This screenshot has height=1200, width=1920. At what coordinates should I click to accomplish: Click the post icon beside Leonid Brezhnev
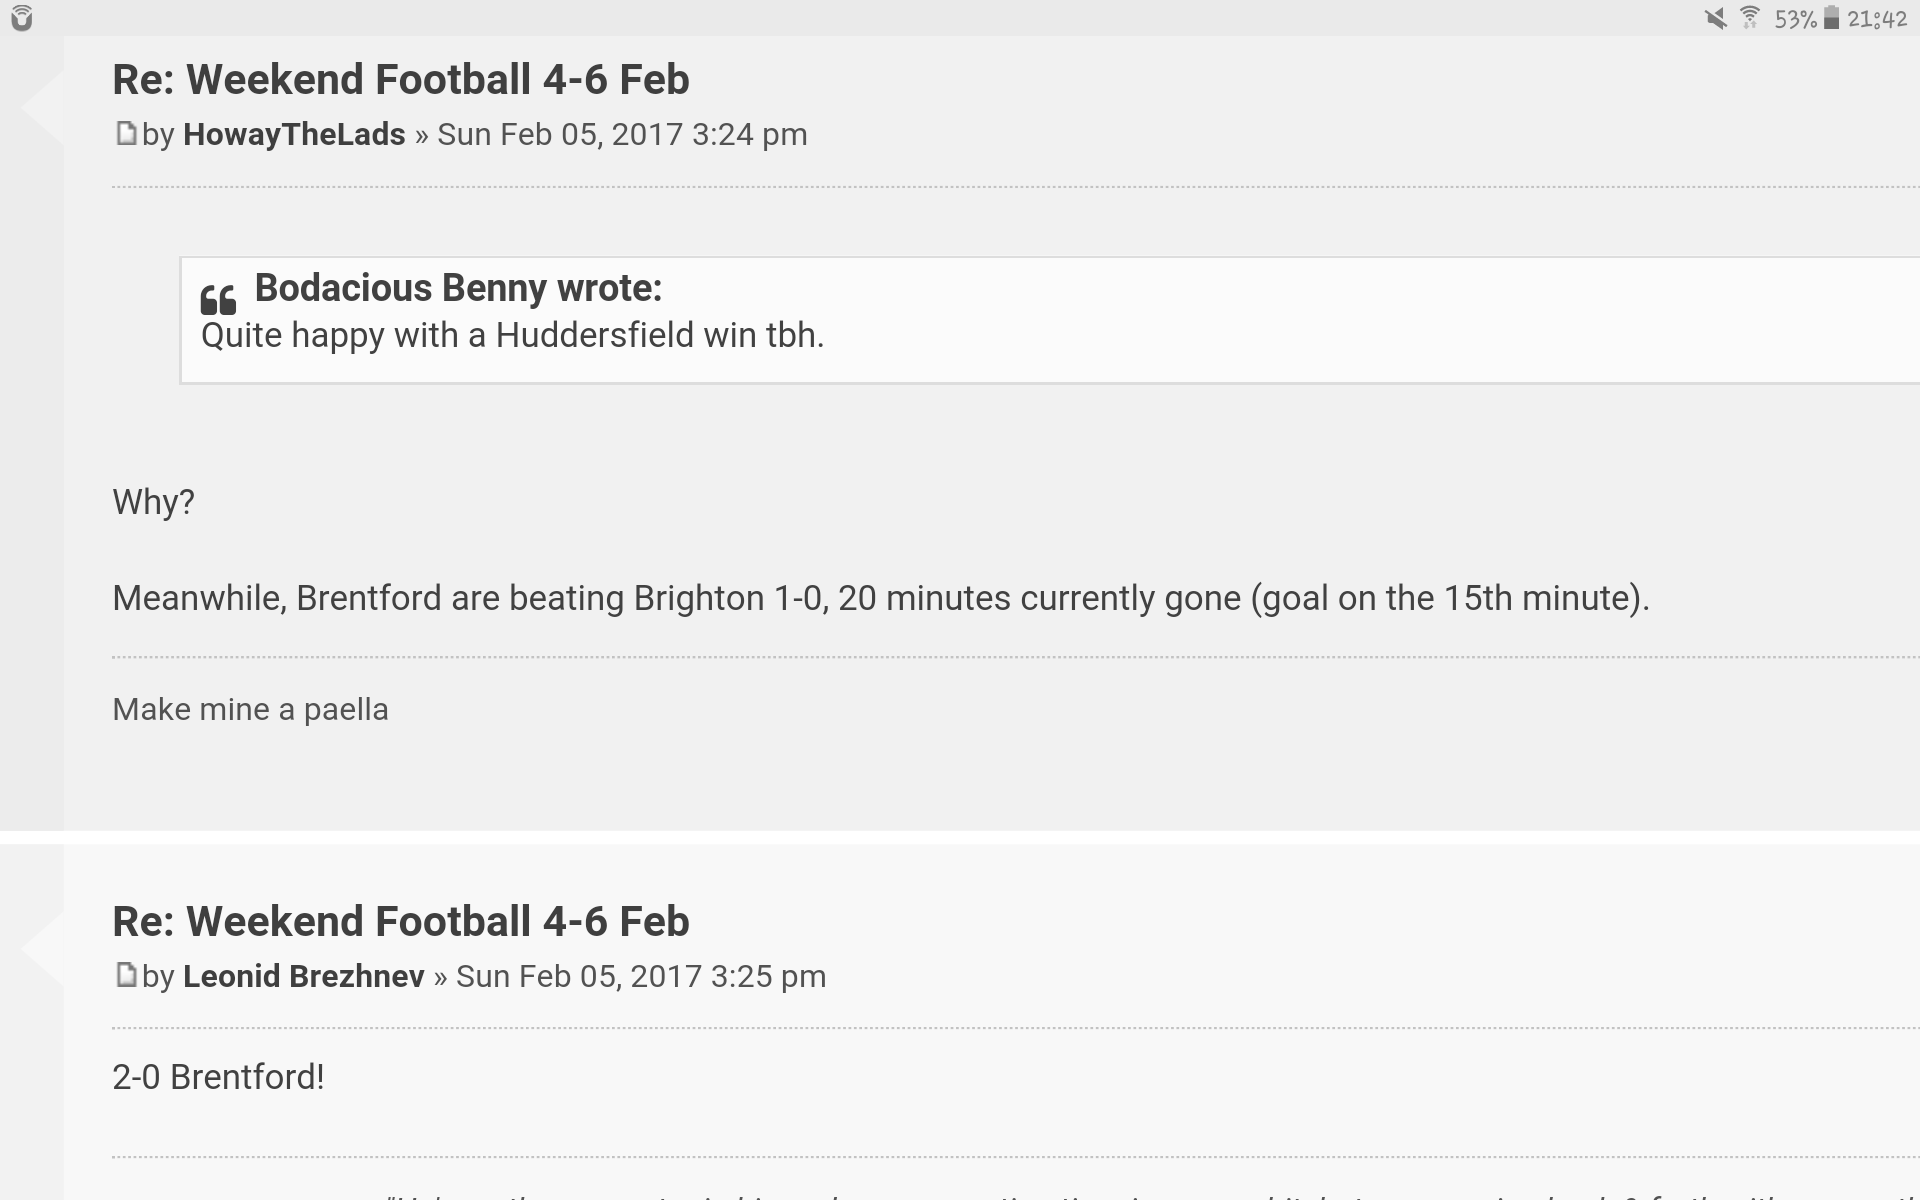click(x=125, y=975)
